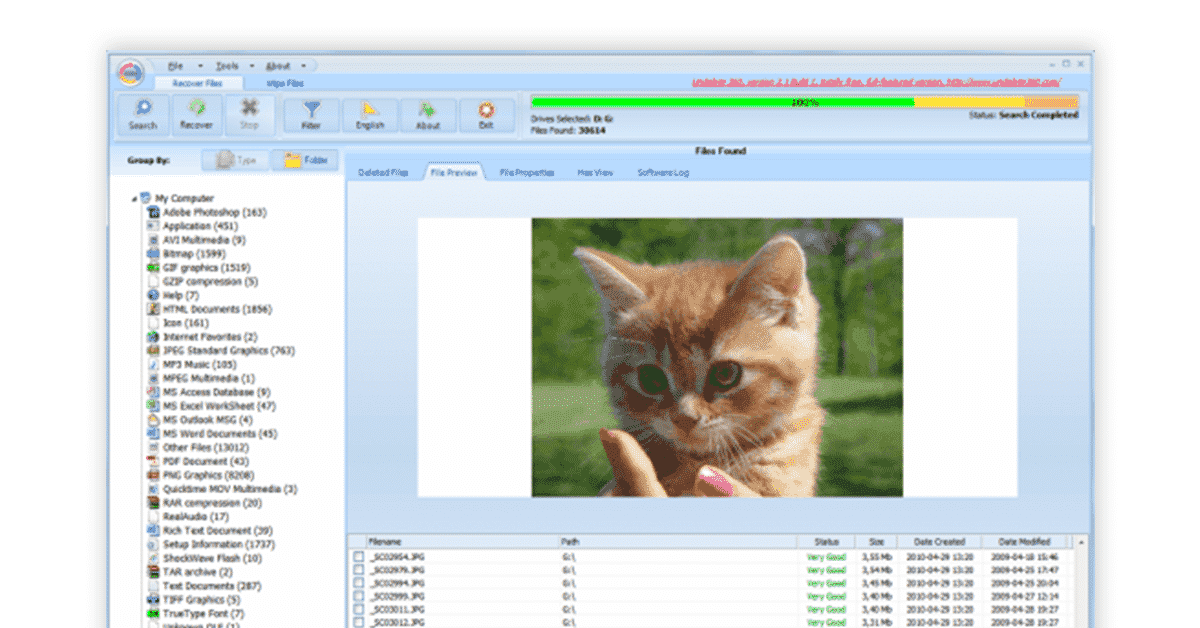Open the About toolbar icon
The image size is (1200, 628).
428,115
